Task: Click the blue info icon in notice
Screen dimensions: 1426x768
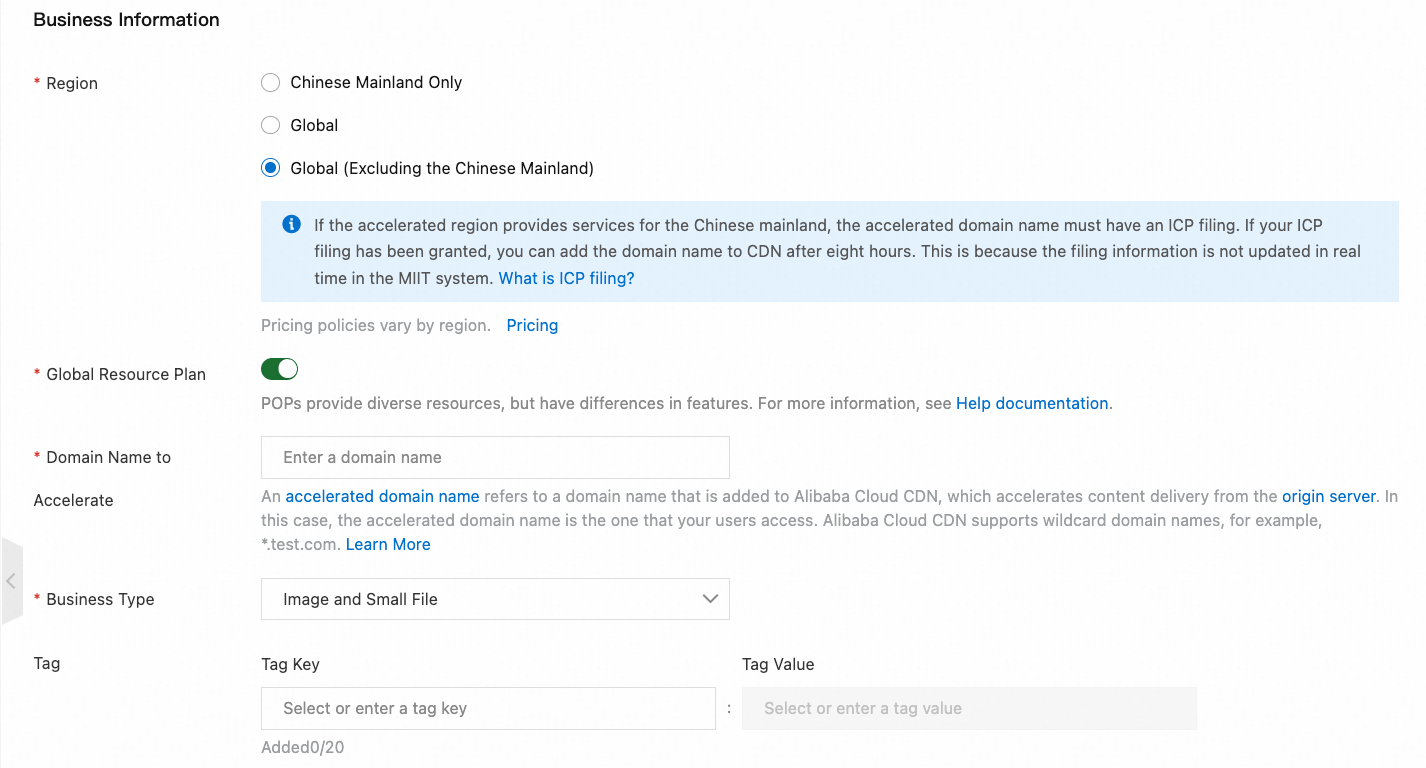Action: 291,224
